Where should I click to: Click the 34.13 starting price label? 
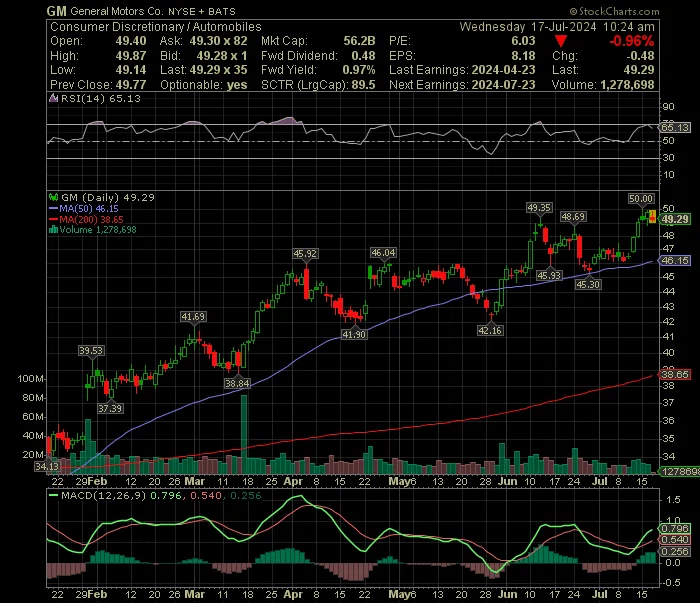click(47, 466)
